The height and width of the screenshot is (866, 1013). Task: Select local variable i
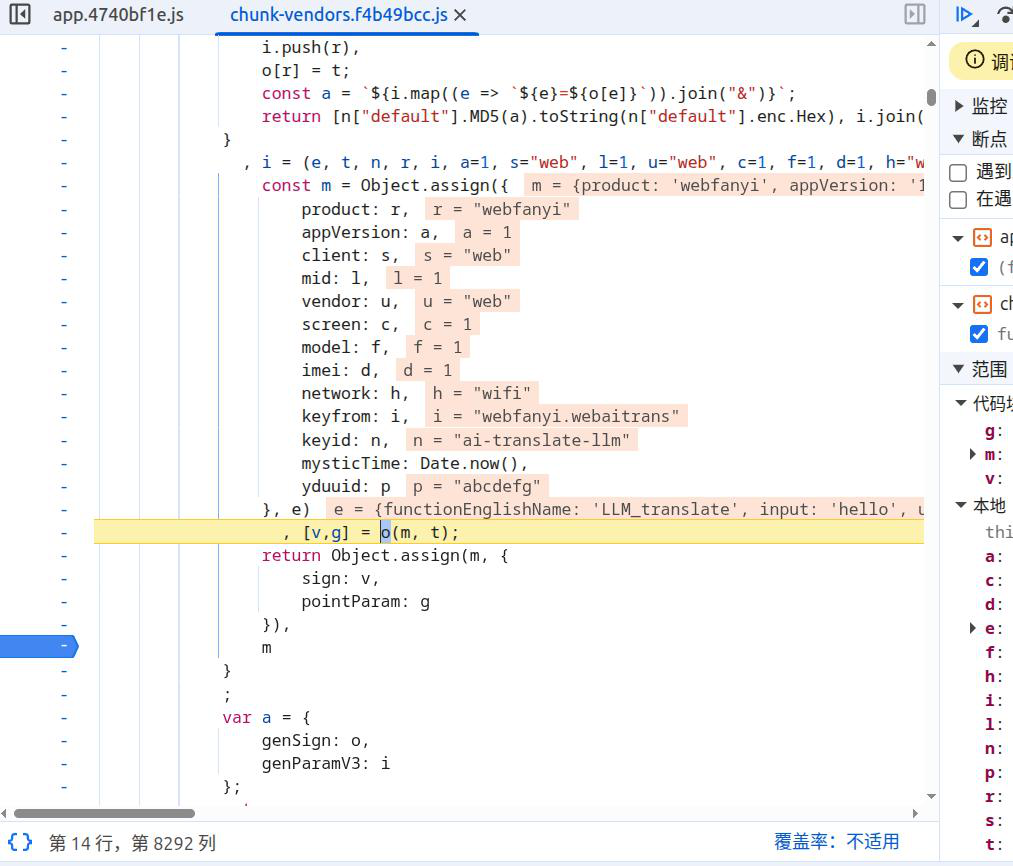coord(993,700)
